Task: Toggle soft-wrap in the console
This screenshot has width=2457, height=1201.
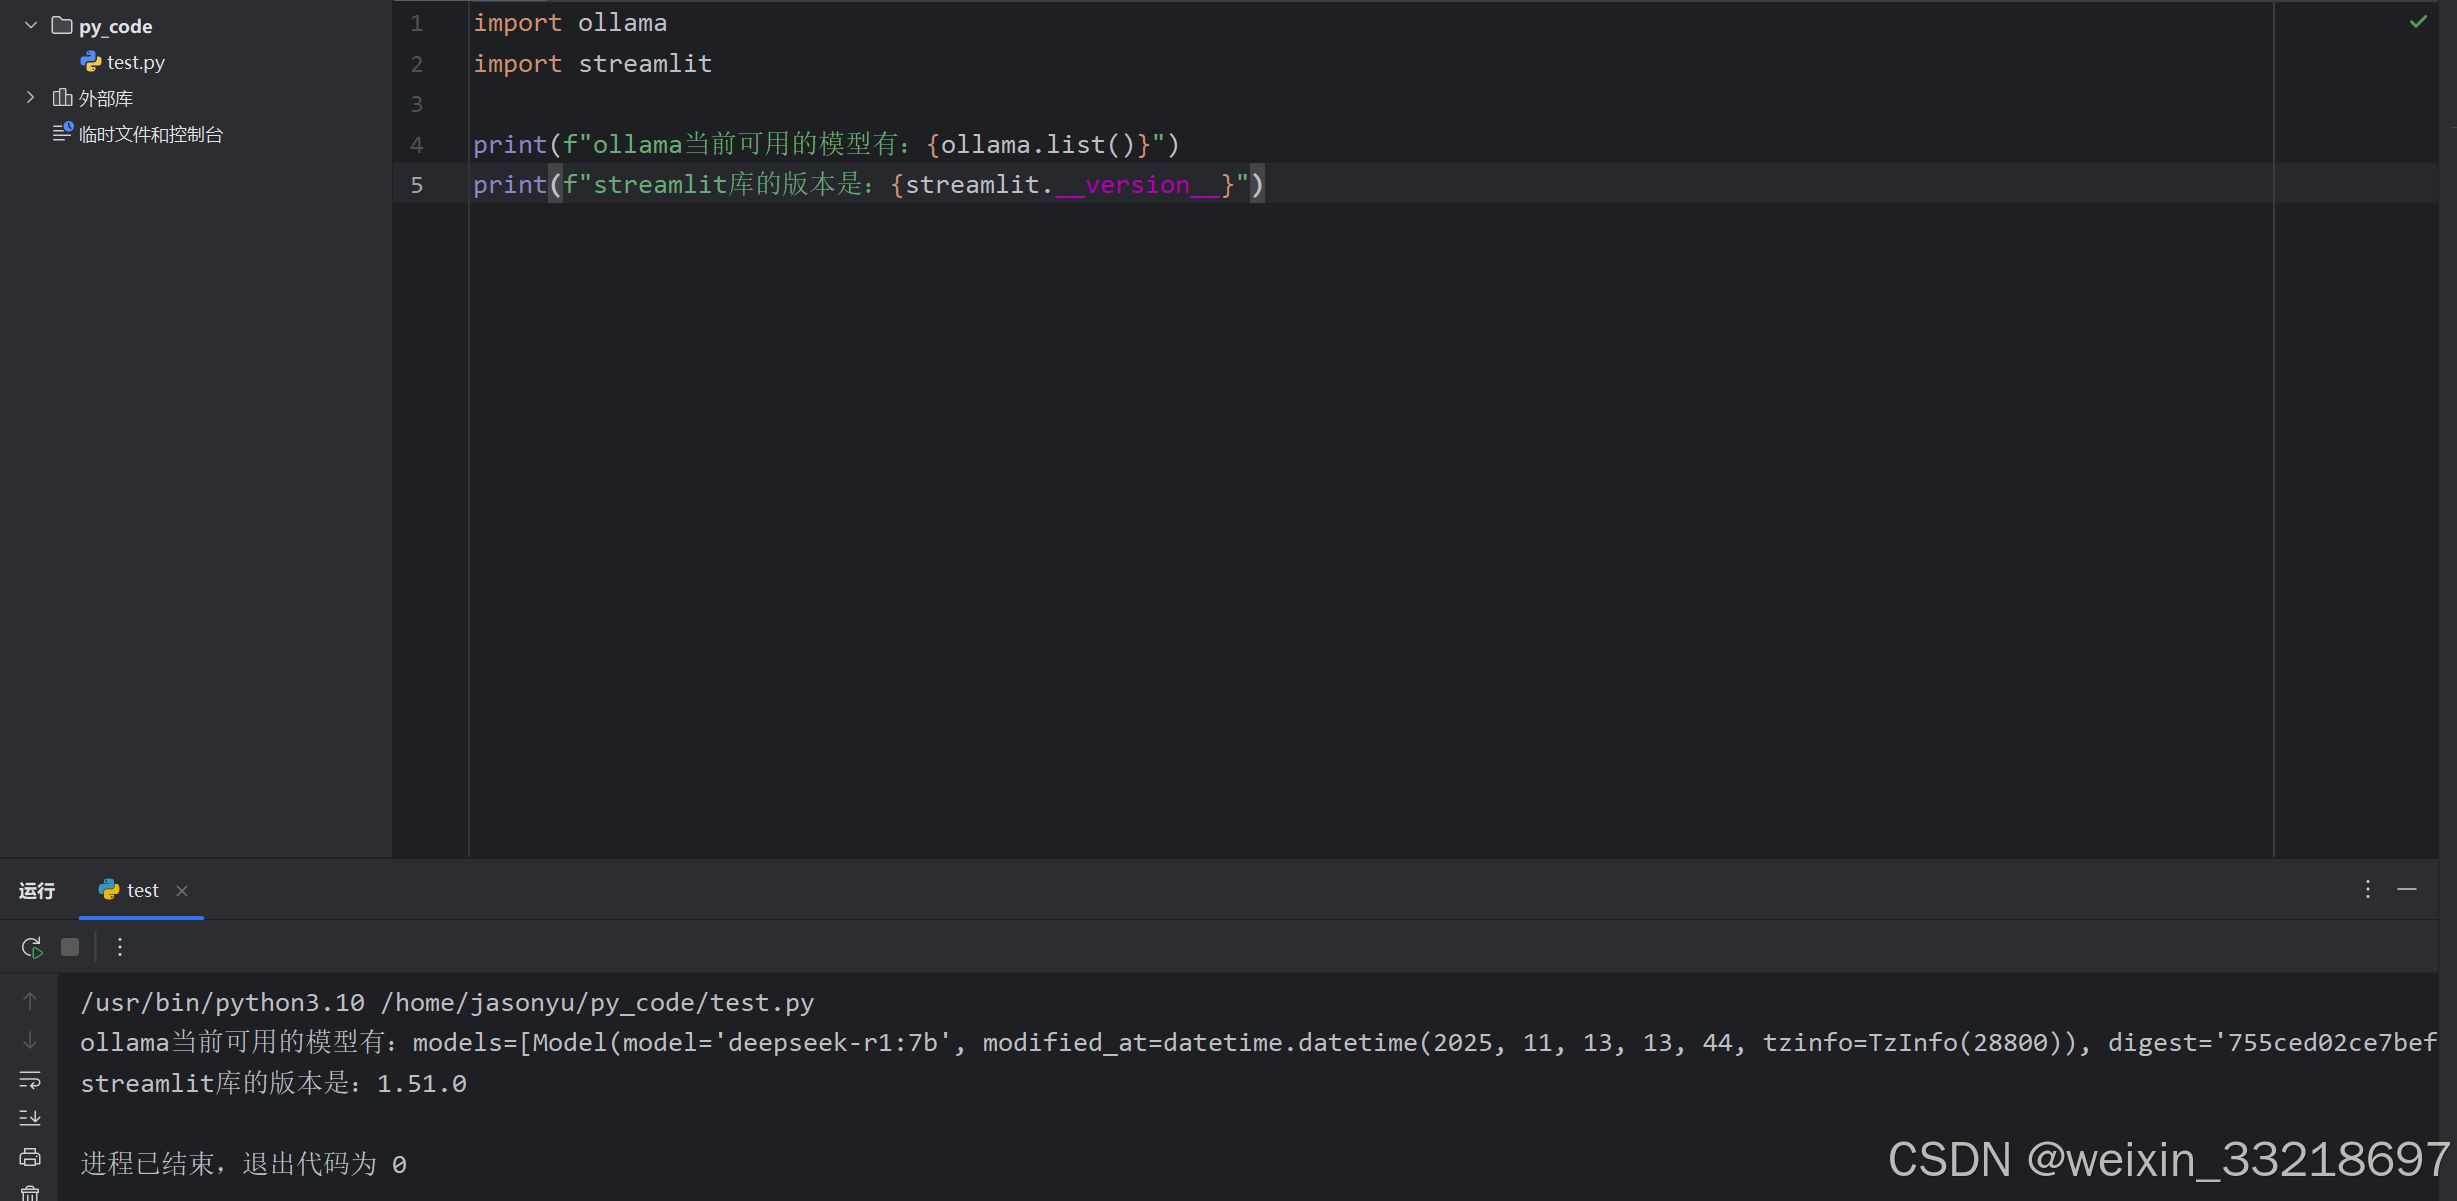Action: point(30,1080)
